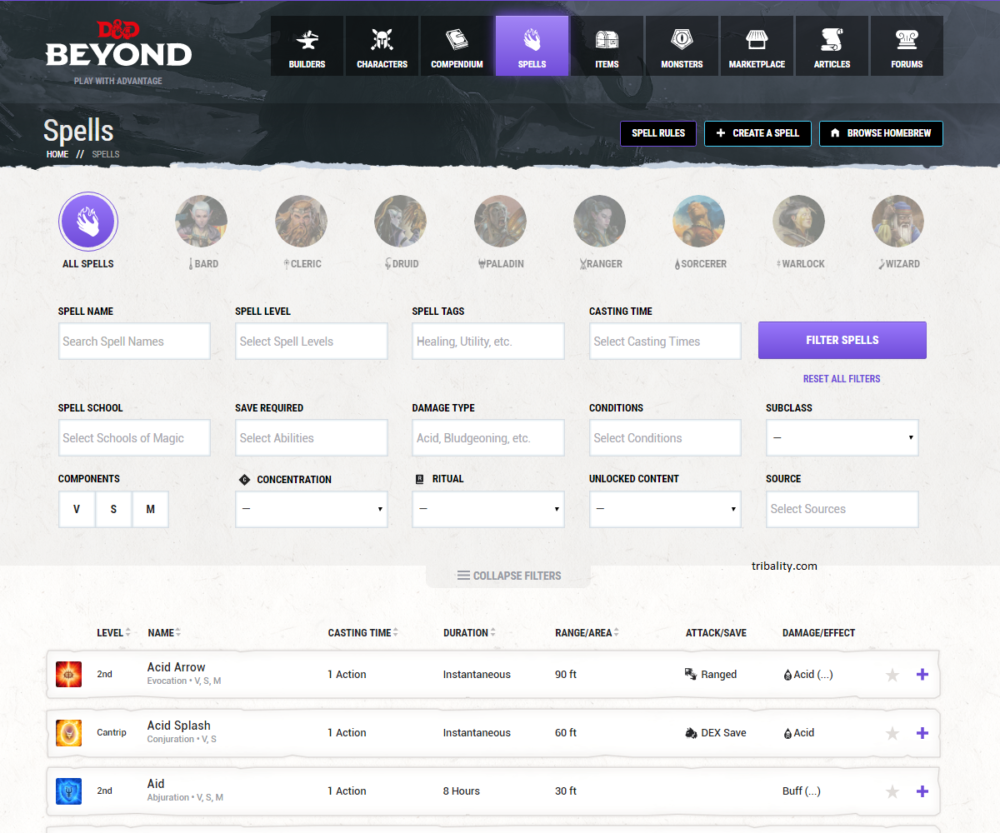Open the Marketplace navigation tab
This screenshot has height=833, width=1000.
(x=757, y=46)
